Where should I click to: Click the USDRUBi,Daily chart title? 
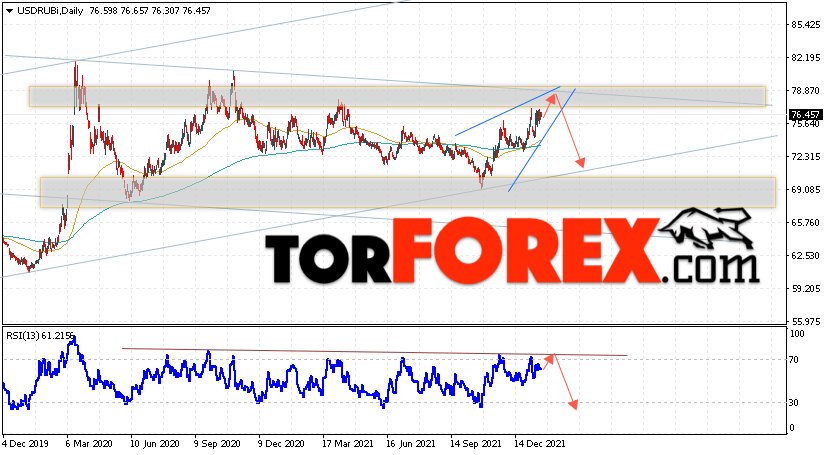pos(47,8)
